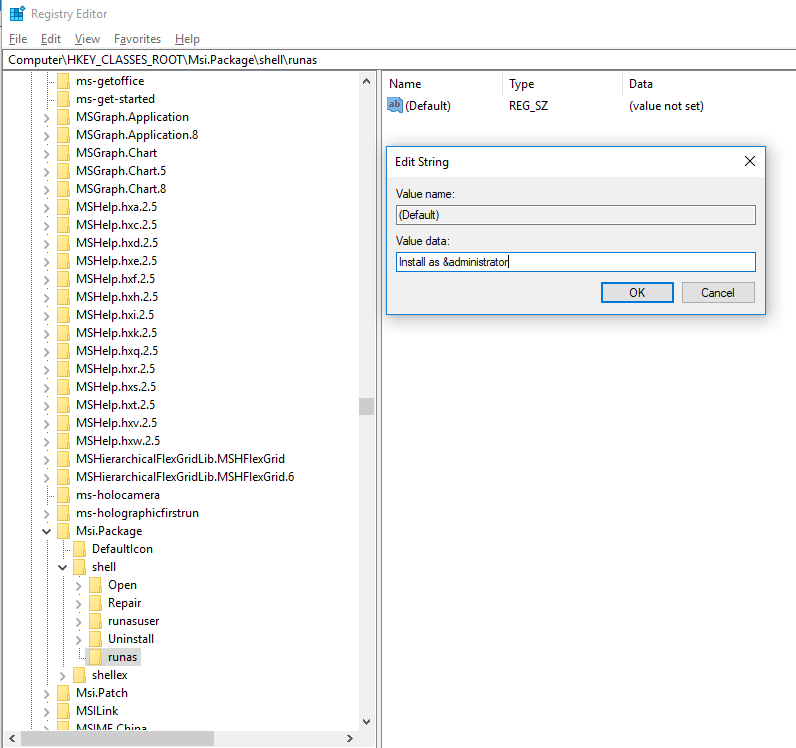Confirm the edit with OK button

pyautogui.click(x=637, y=293)
